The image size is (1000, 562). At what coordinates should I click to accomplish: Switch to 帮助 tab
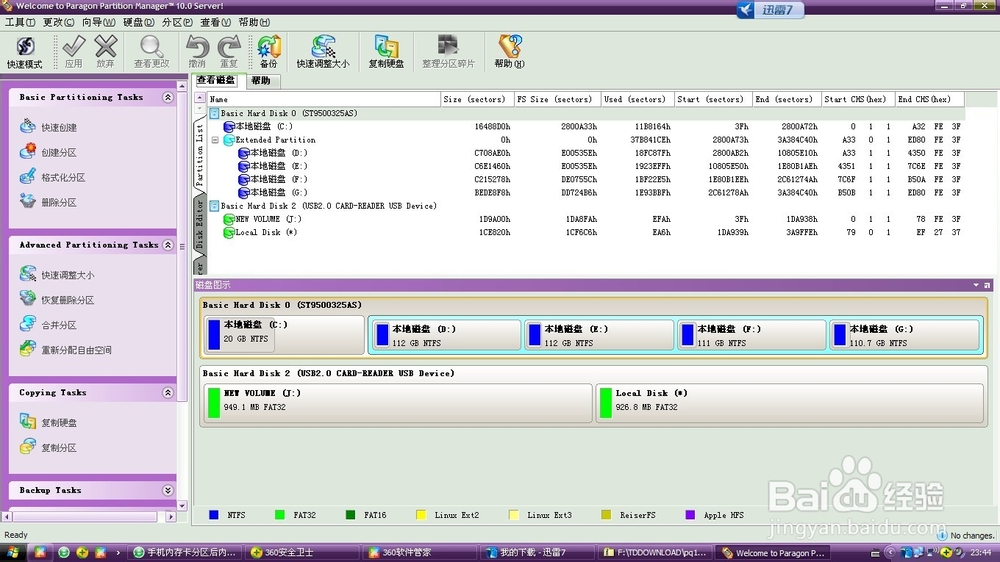(261, 81)
